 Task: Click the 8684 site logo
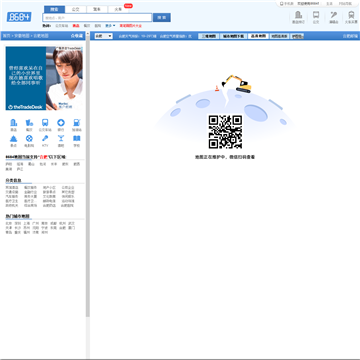tap(19, 17)
